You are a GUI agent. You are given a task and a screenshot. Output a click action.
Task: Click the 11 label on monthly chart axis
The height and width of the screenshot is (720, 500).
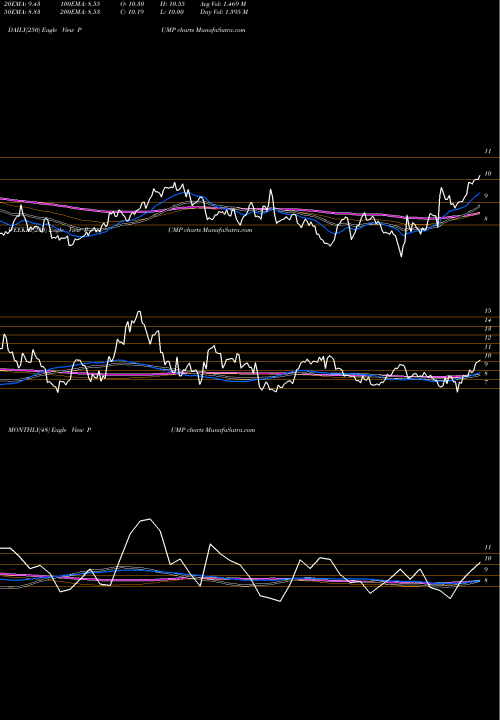tap(488, 547)
